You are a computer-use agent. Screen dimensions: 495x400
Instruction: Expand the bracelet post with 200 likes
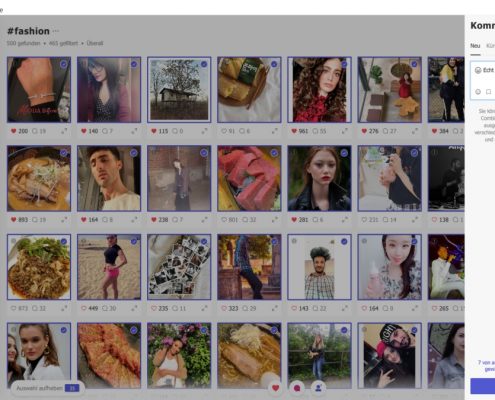pyautogui.click(x=64, y=131)
